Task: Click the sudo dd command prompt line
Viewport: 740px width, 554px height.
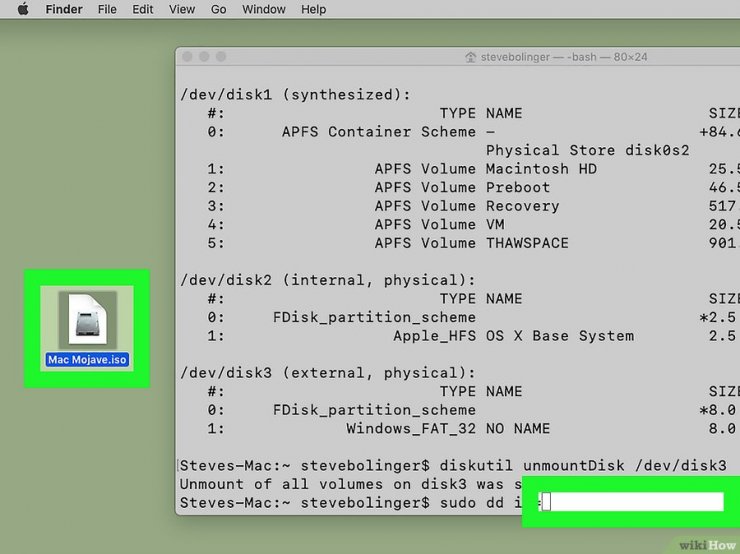Action: pyautogui.click(x=351, y=503)
